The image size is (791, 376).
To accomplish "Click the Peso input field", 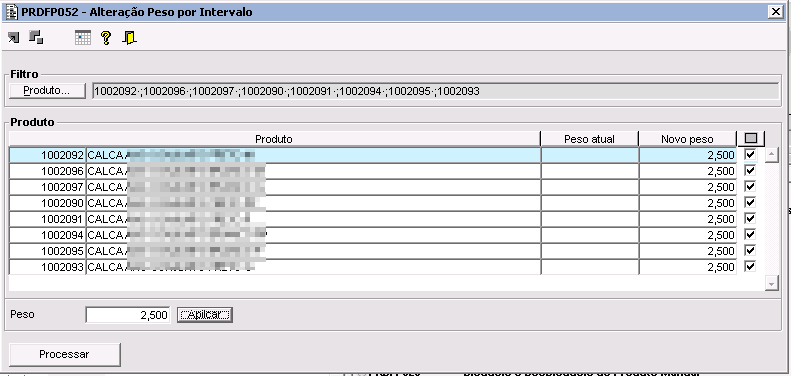I will pos(128,314).
